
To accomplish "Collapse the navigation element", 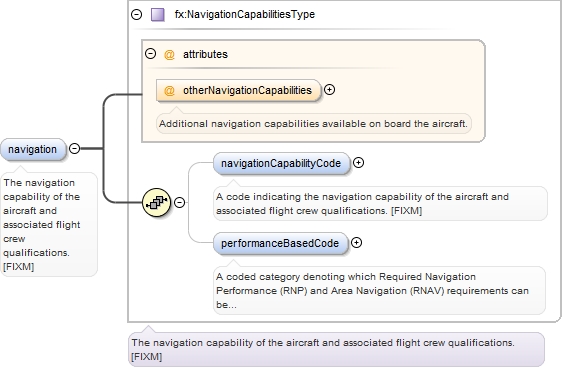I will click(x=74, y=148).
